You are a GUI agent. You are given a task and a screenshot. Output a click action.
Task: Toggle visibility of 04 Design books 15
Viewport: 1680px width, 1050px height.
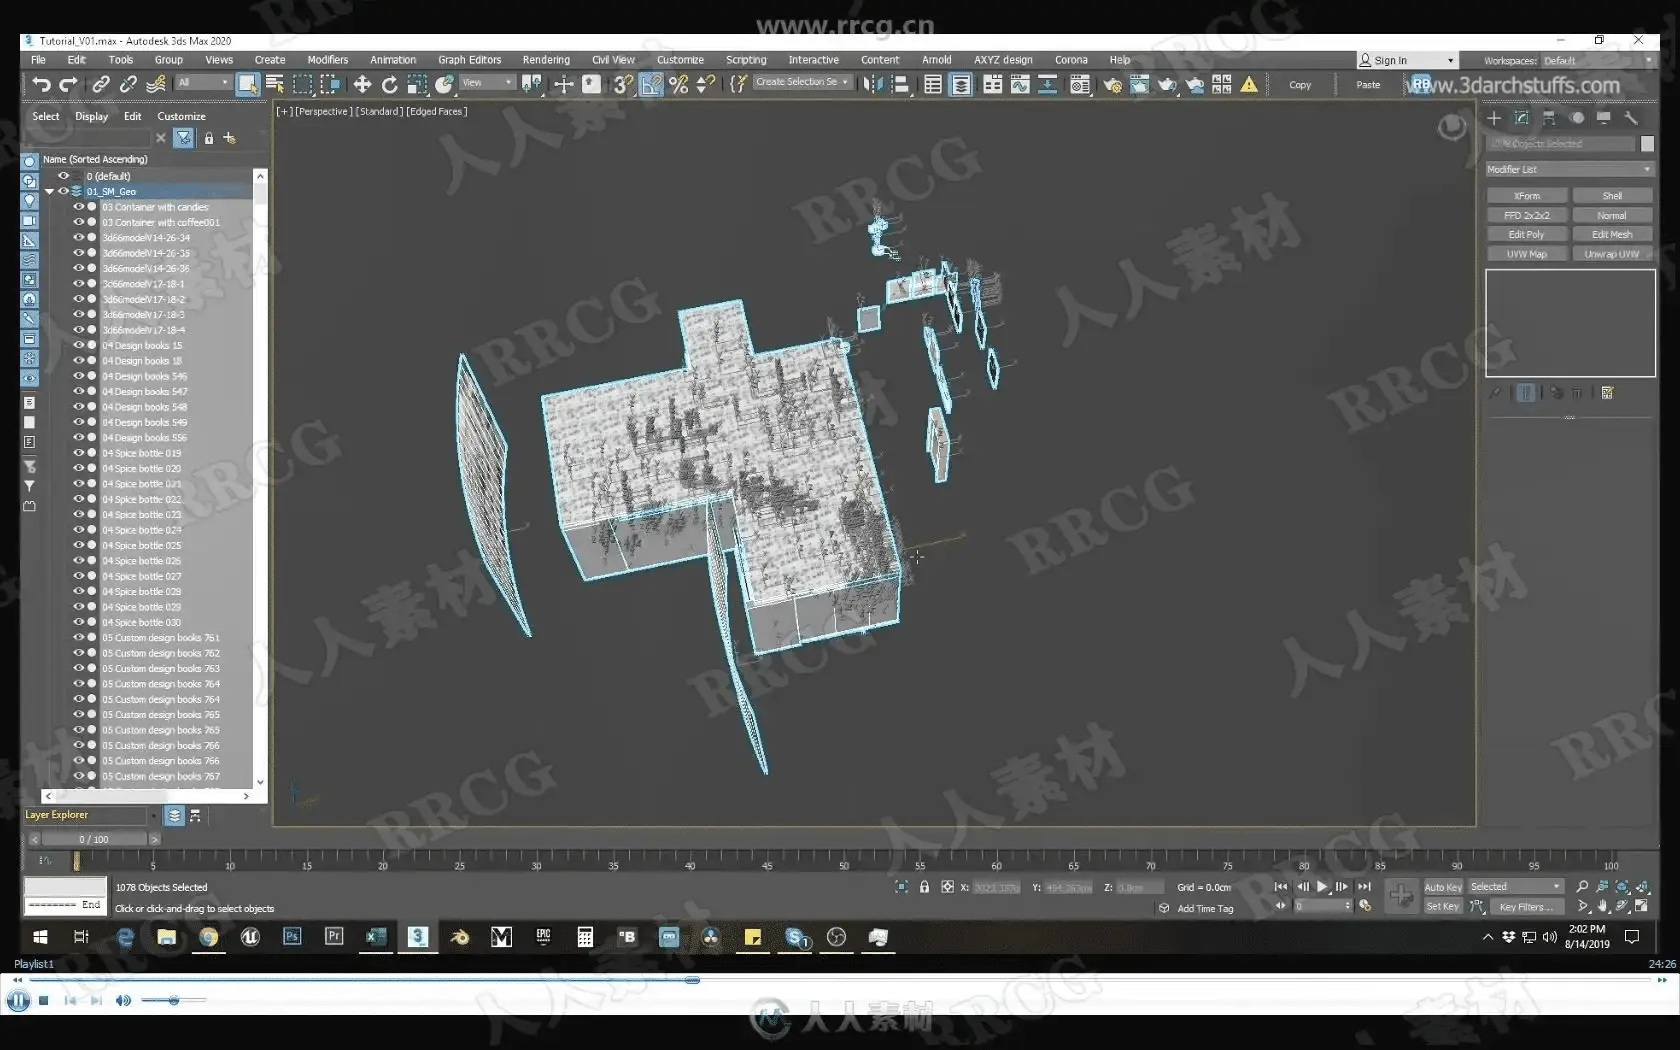(x=78, y=345)
